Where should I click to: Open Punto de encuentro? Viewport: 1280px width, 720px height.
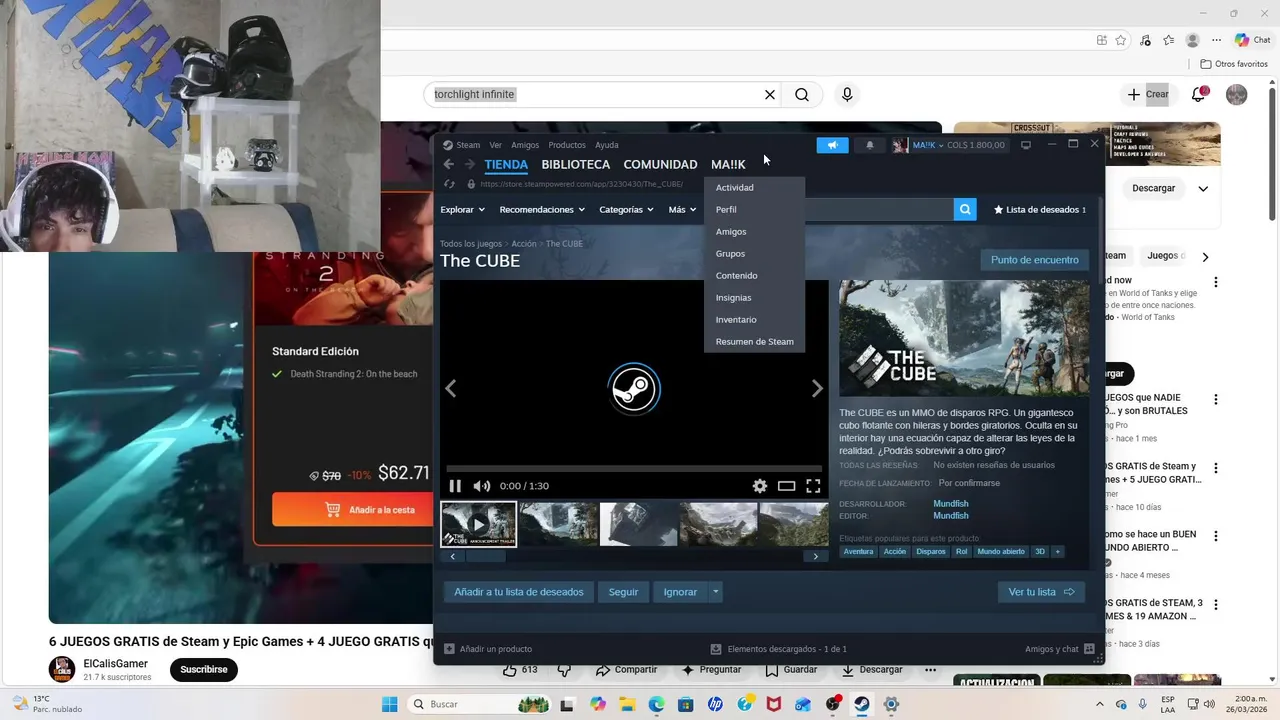coord(1034,260)
